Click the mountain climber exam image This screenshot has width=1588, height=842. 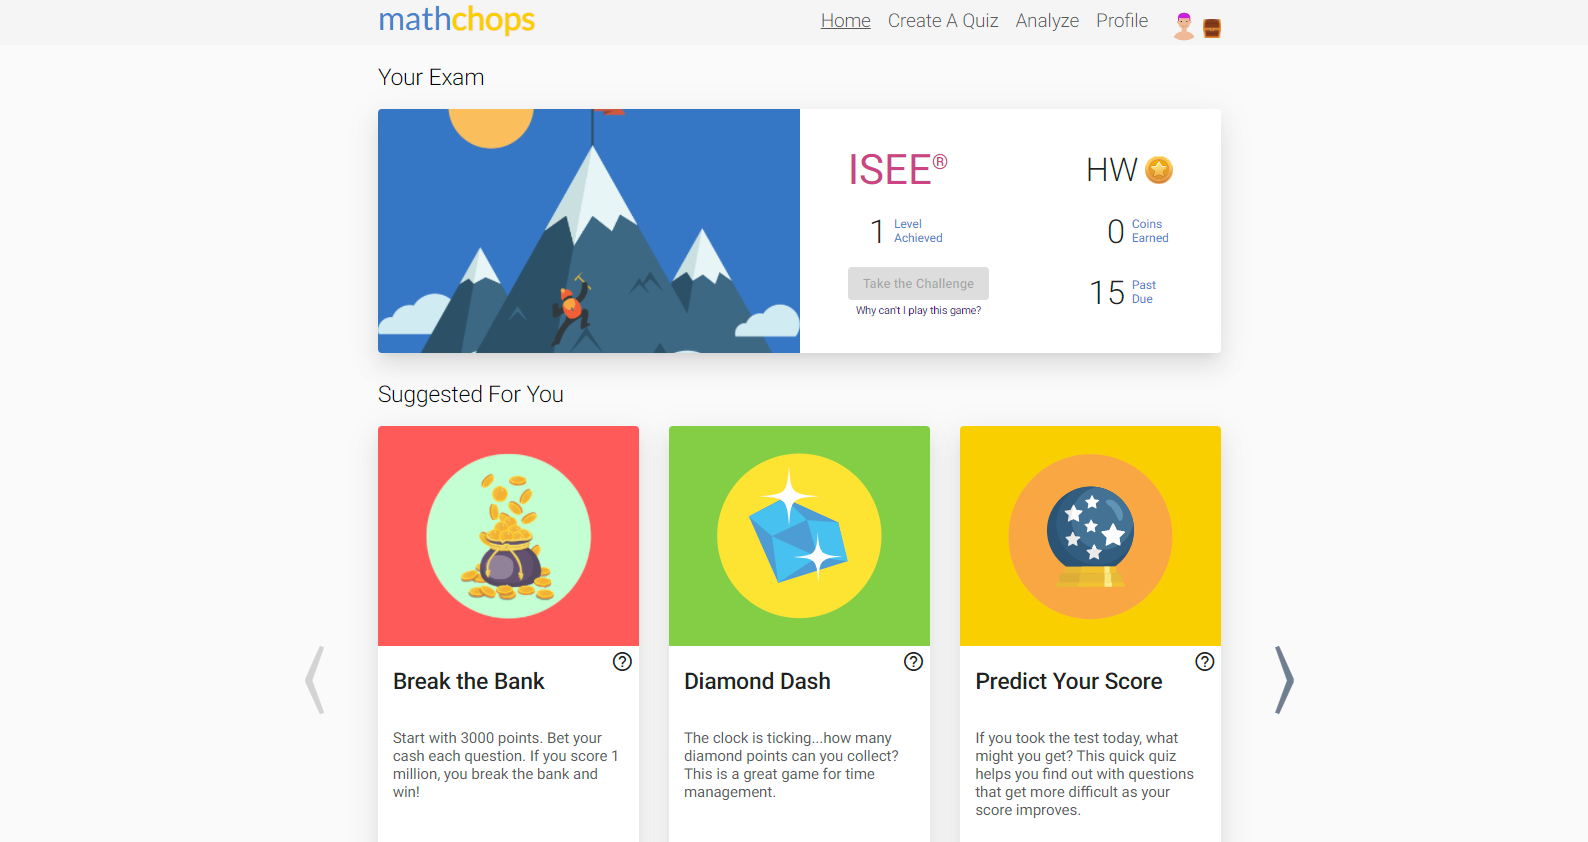(589, 231)
